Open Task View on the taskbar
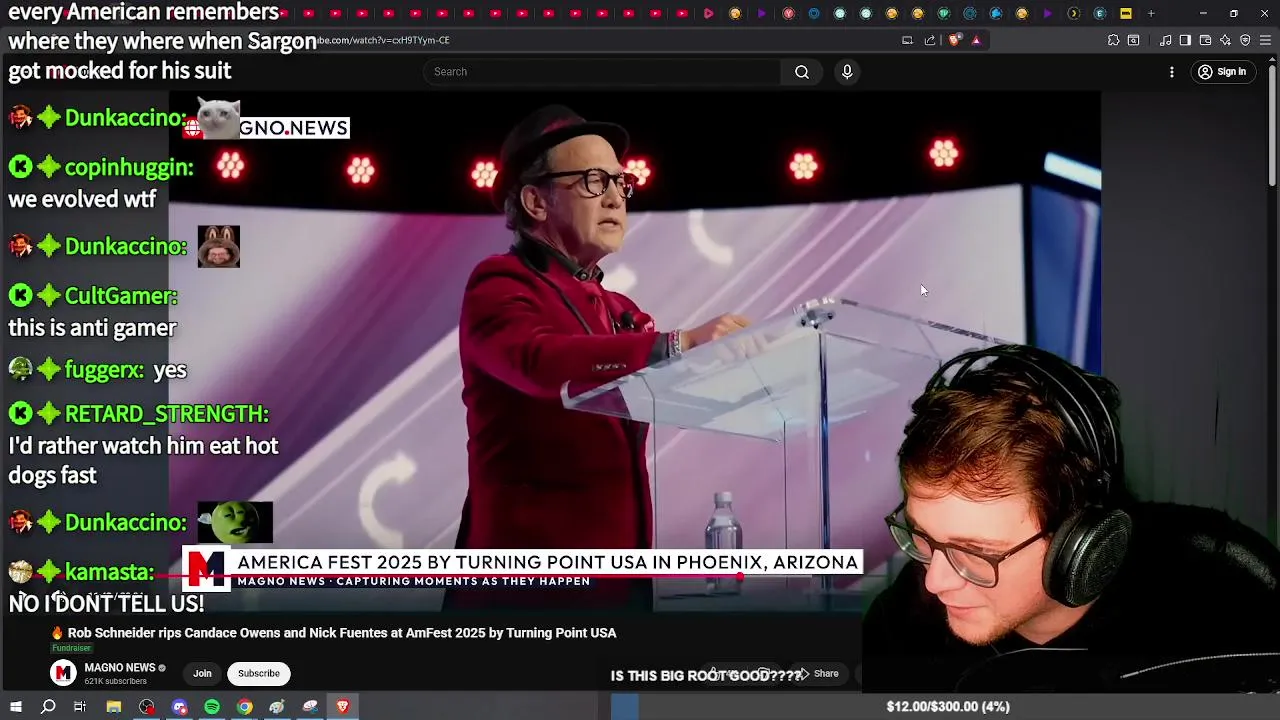The image size is (1280, 720). click(x=80, y=707)
